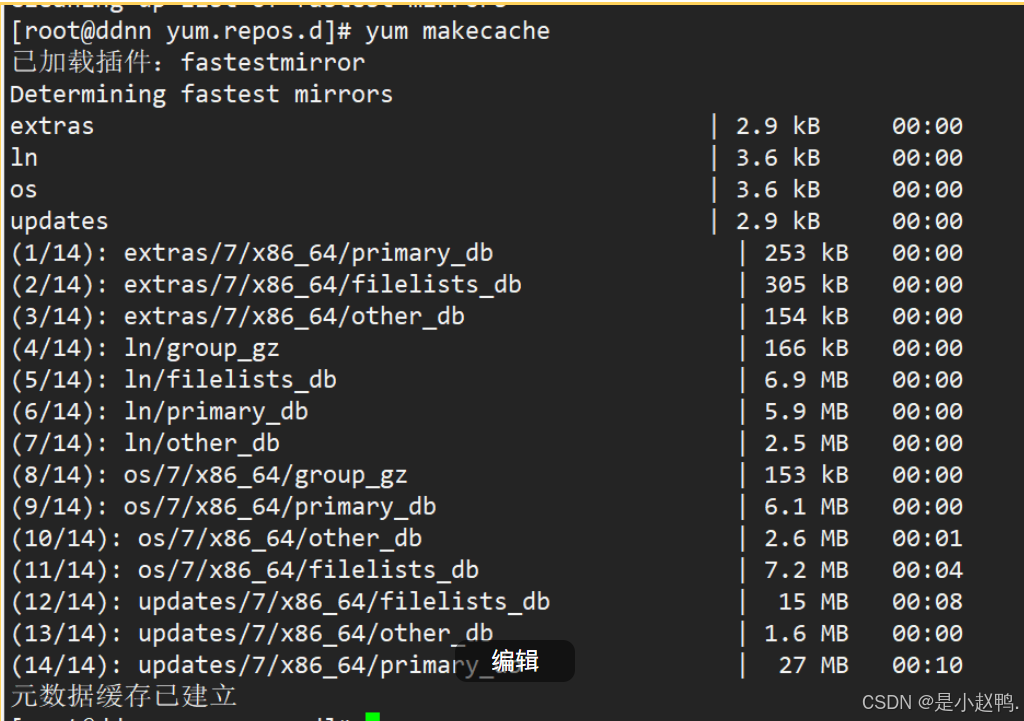Click the 'Determining fastest mirrors' line
The height and width of the screenshot is (721, 1024).
pyautogui.click(x=201, y=95)
